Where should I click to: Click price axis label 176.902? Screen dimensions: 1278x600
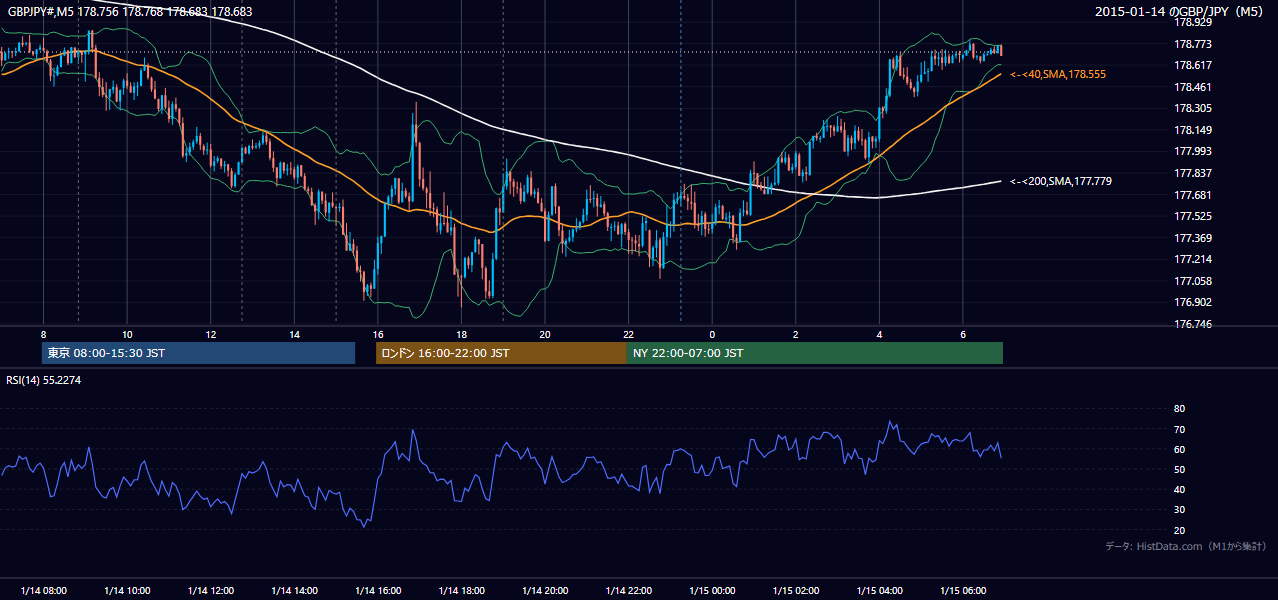coord(1194,302)
